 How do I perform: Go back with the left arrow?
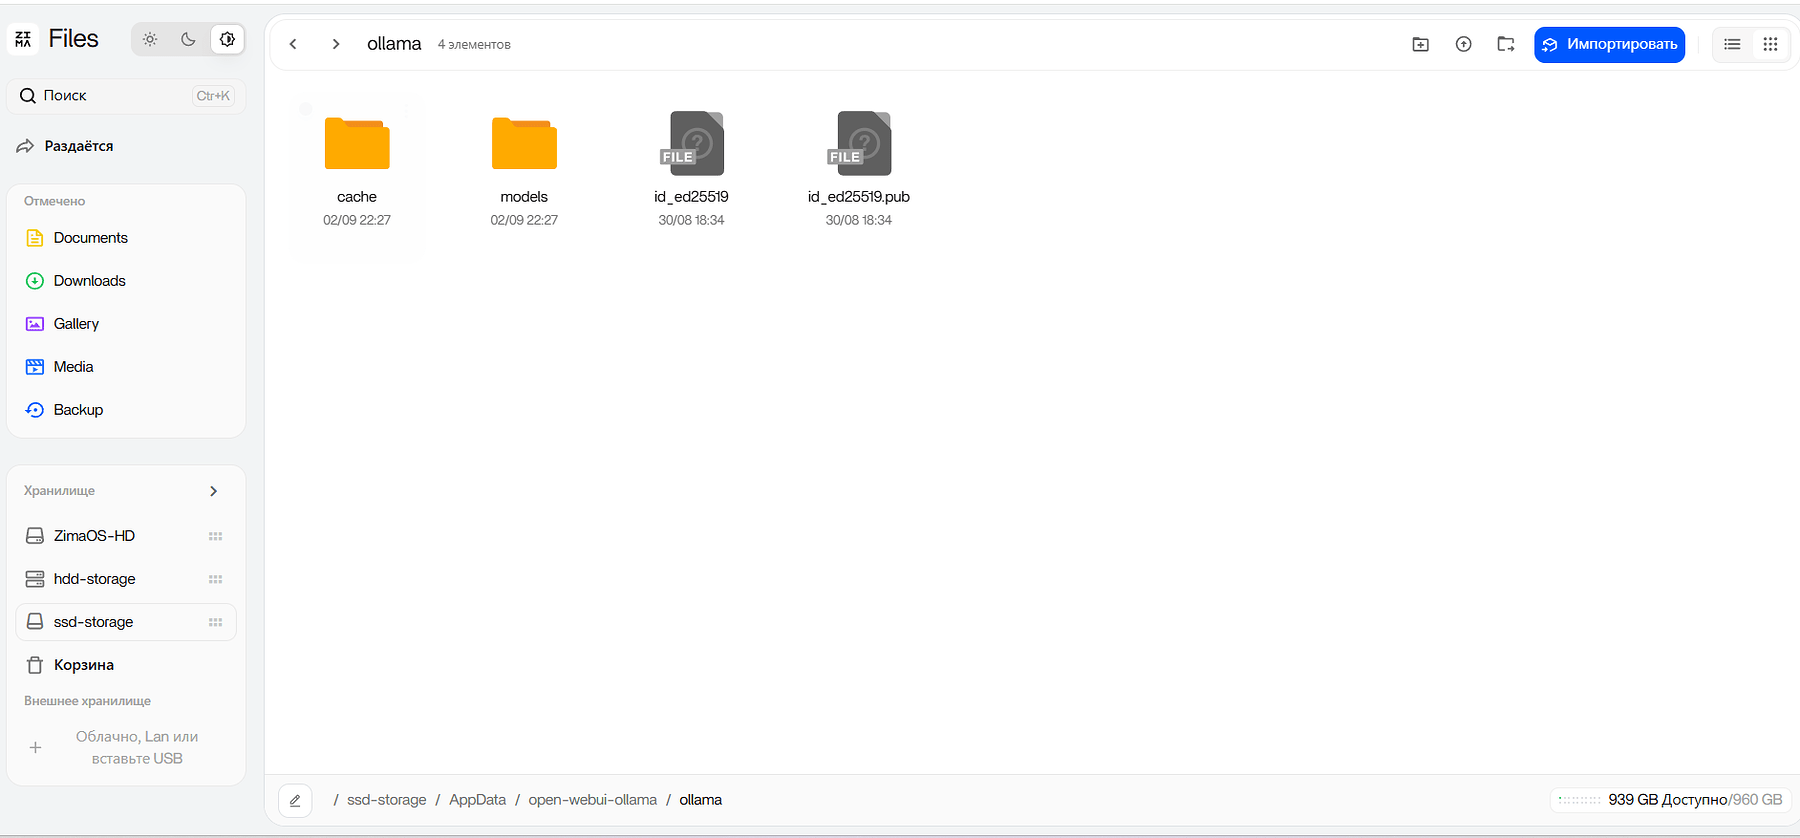(293, 44)
